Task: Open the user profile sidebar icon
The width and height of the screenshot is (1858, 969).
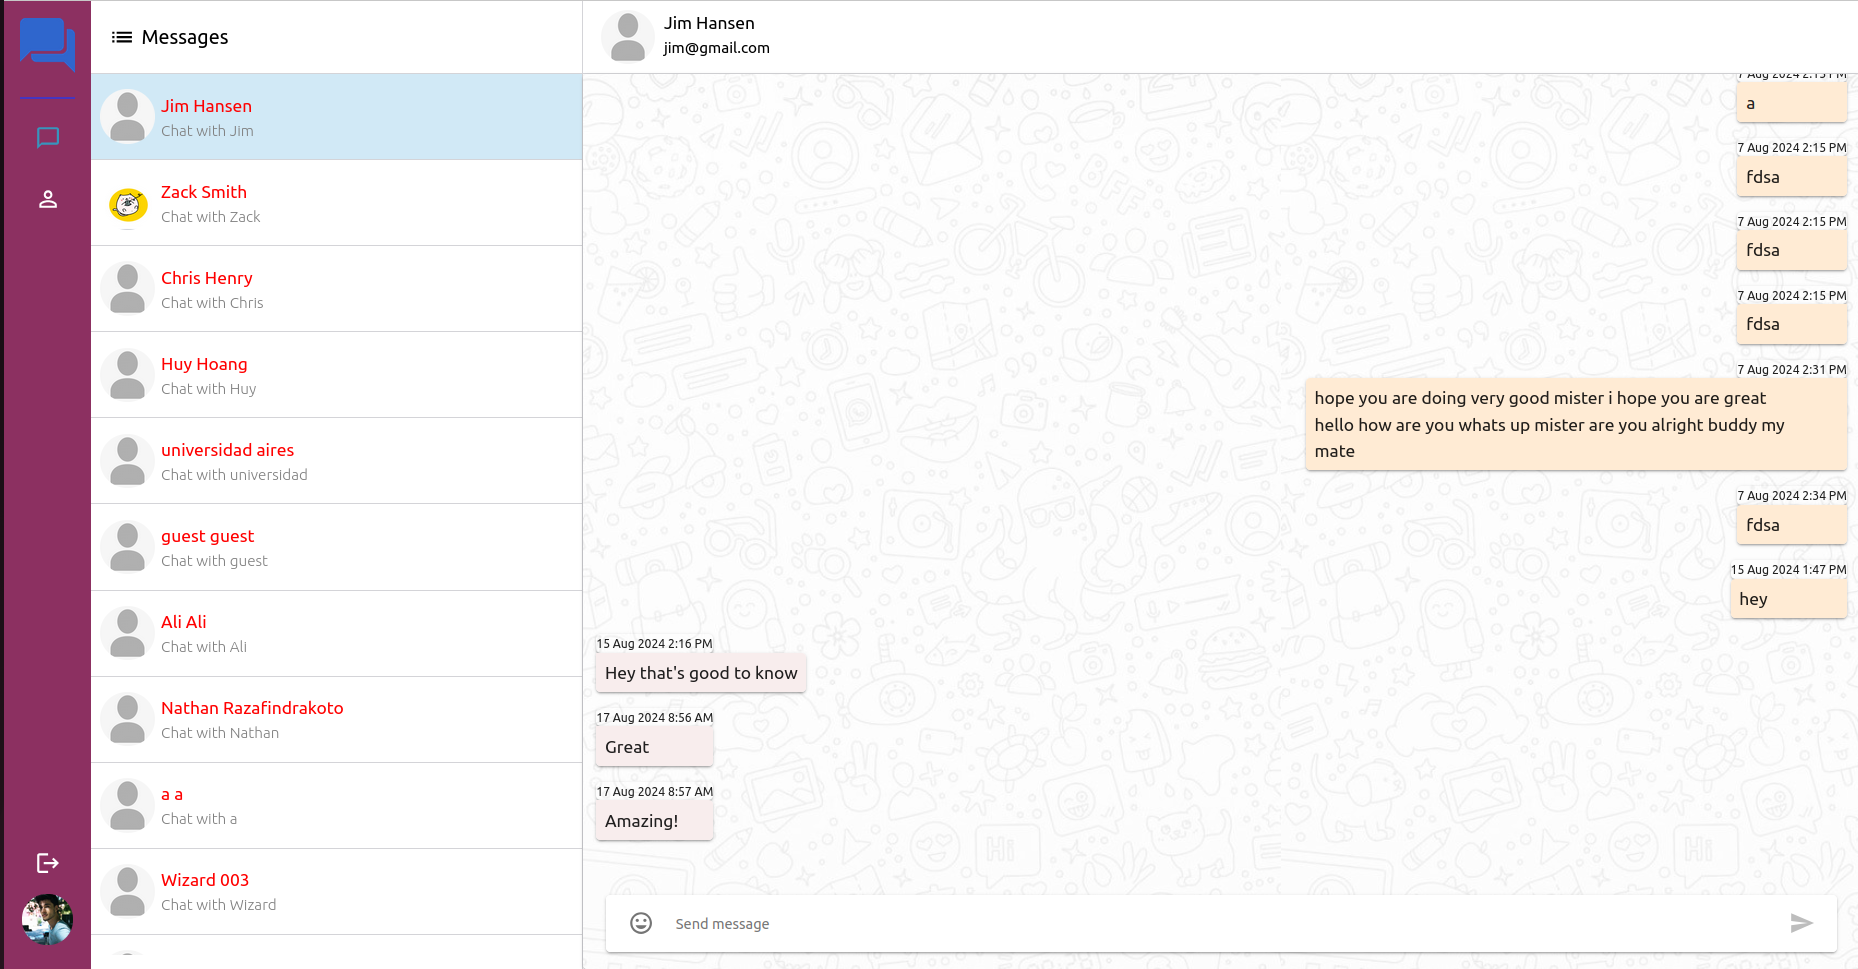Action: tap(48, 200)
